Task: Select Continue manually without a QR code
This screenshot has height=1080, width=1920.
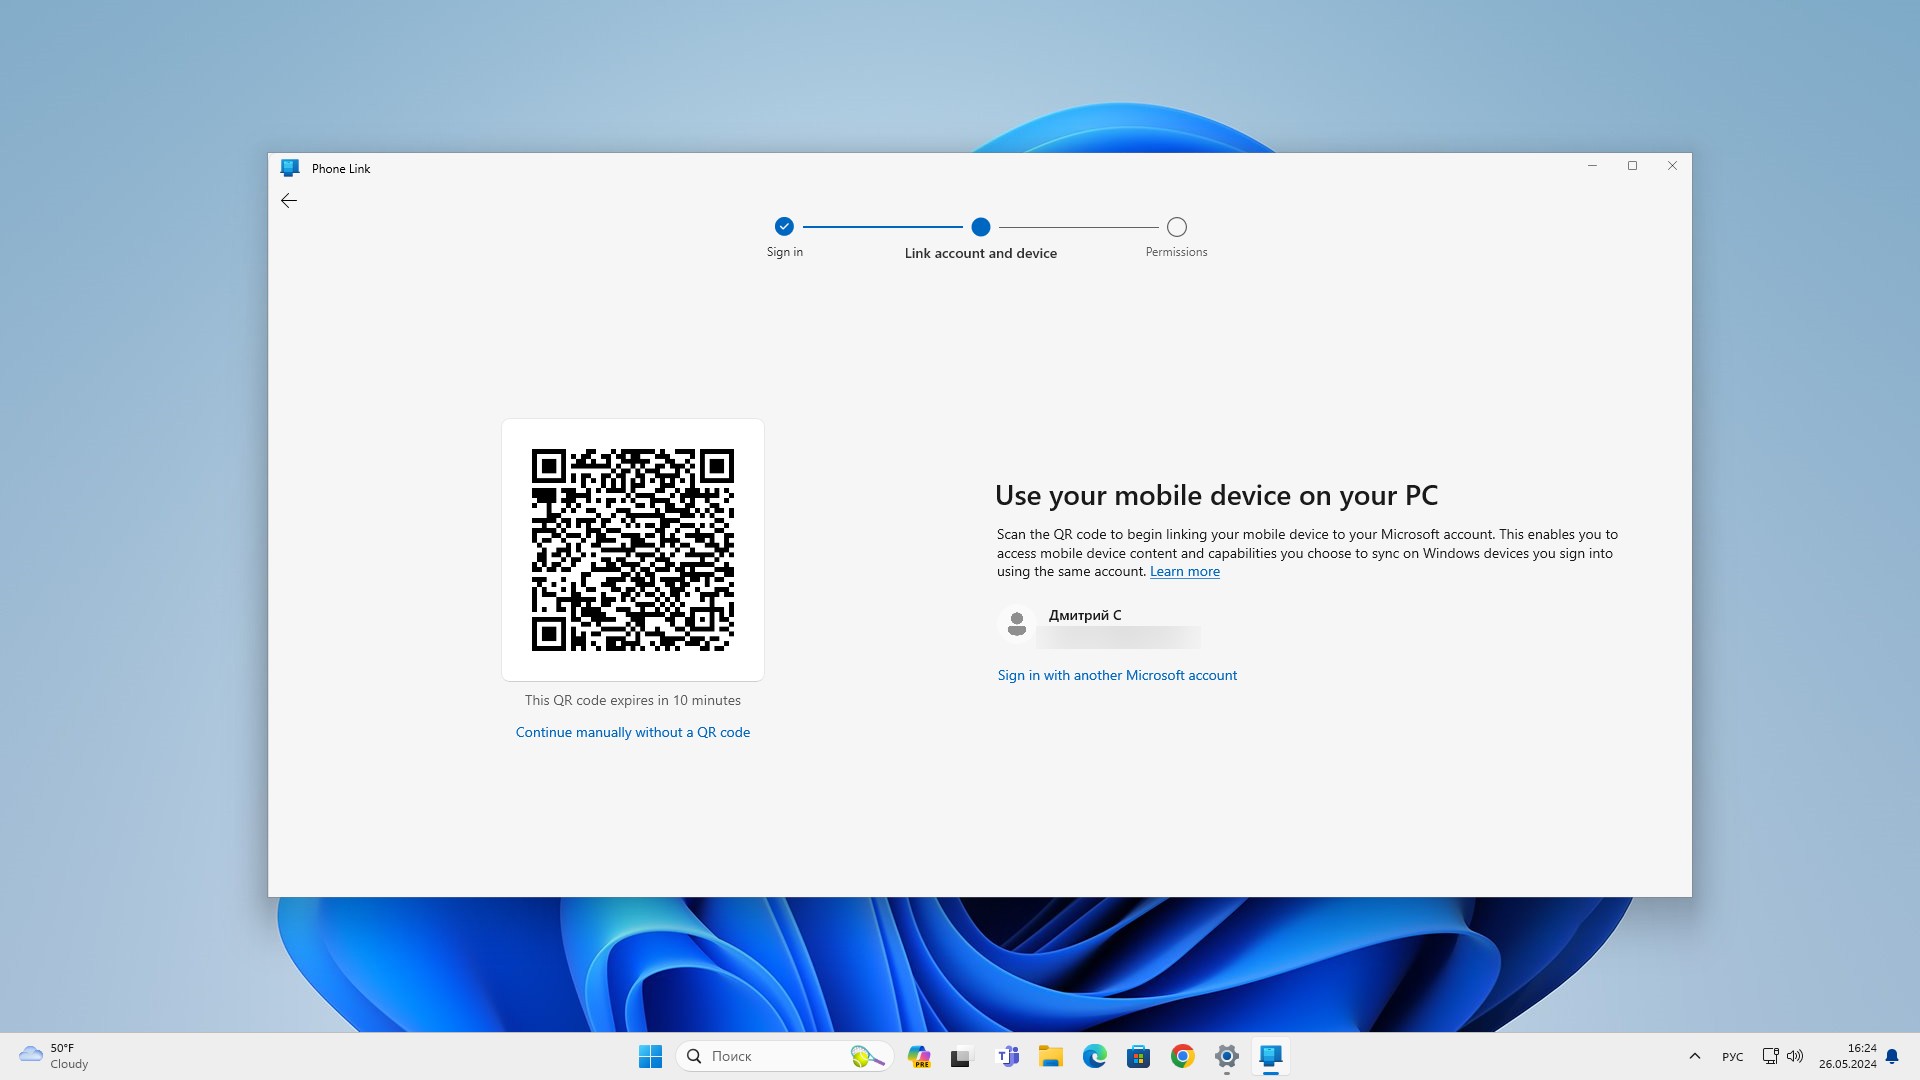Action: [x=632, y=732]
